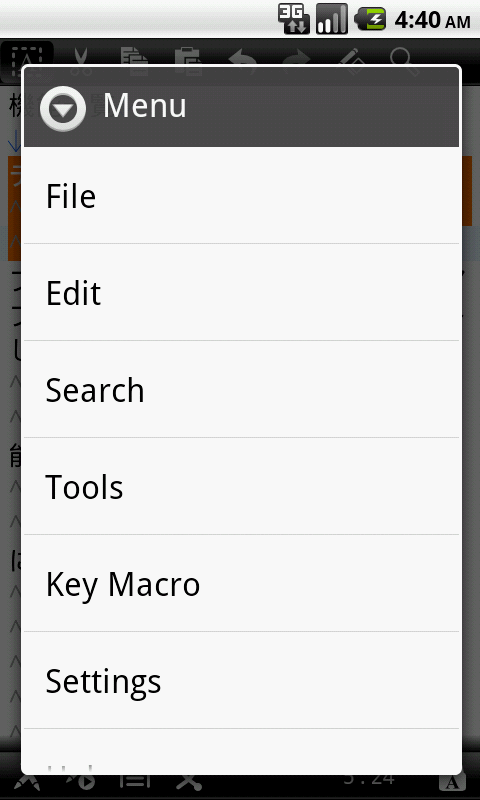The height and width of the screenshot is (800, 480).
Task: Click the pencil edit icon
Action: click(351, 57)
